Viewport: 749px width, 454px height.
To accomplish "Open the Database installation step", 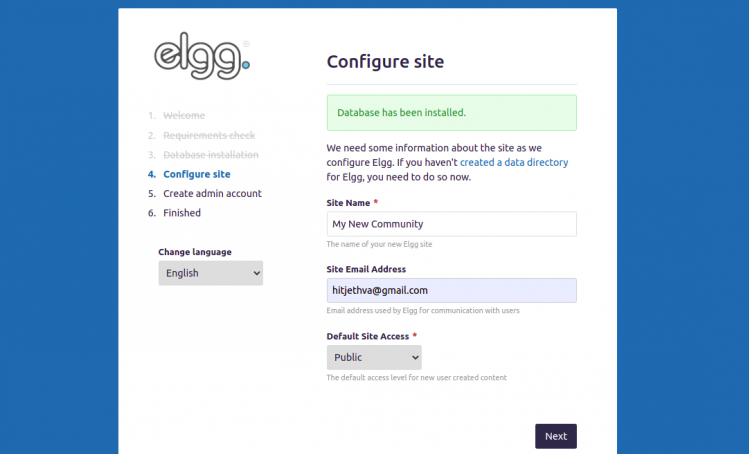I will (x=211, y=155).
